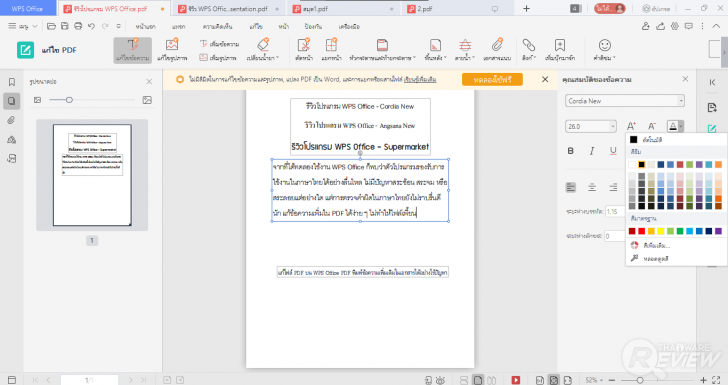Pick the yellow standard color swatch
Screen dimensions: 728x385
pyautogui.click(x=661, y=231)
